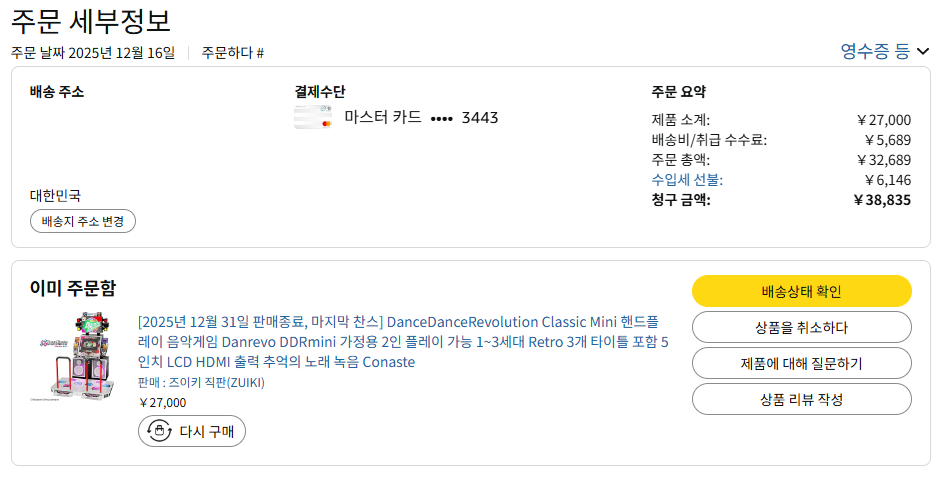
Task: Click the chevron beside 영수증 등
Action: pos(923,51)
